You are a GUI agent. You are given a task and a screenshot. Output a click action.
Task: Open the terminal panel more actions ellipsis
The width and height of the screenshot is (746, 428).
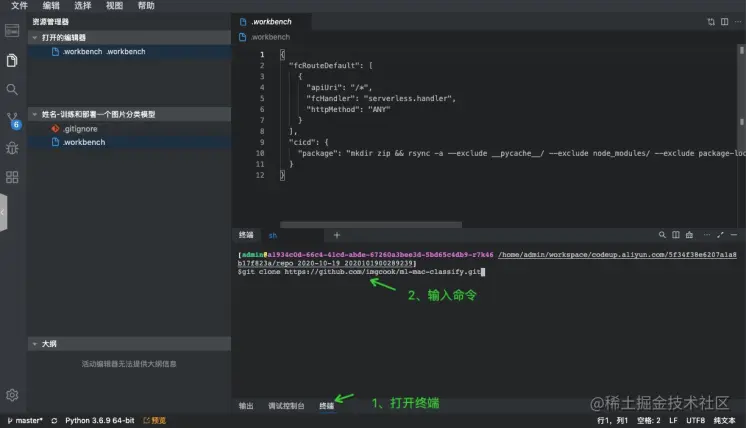click(707, 235)
